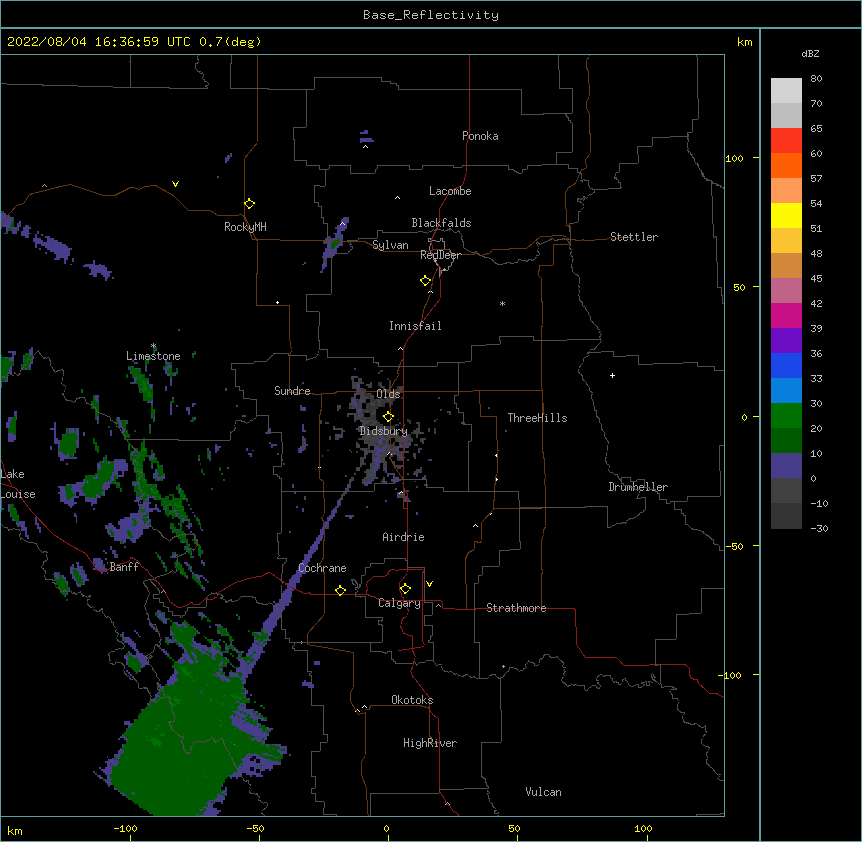Image resolution: width=862 pixels, height=842 pixels.
Task: Click the Stettler label
Action: [x=634, y=237]
